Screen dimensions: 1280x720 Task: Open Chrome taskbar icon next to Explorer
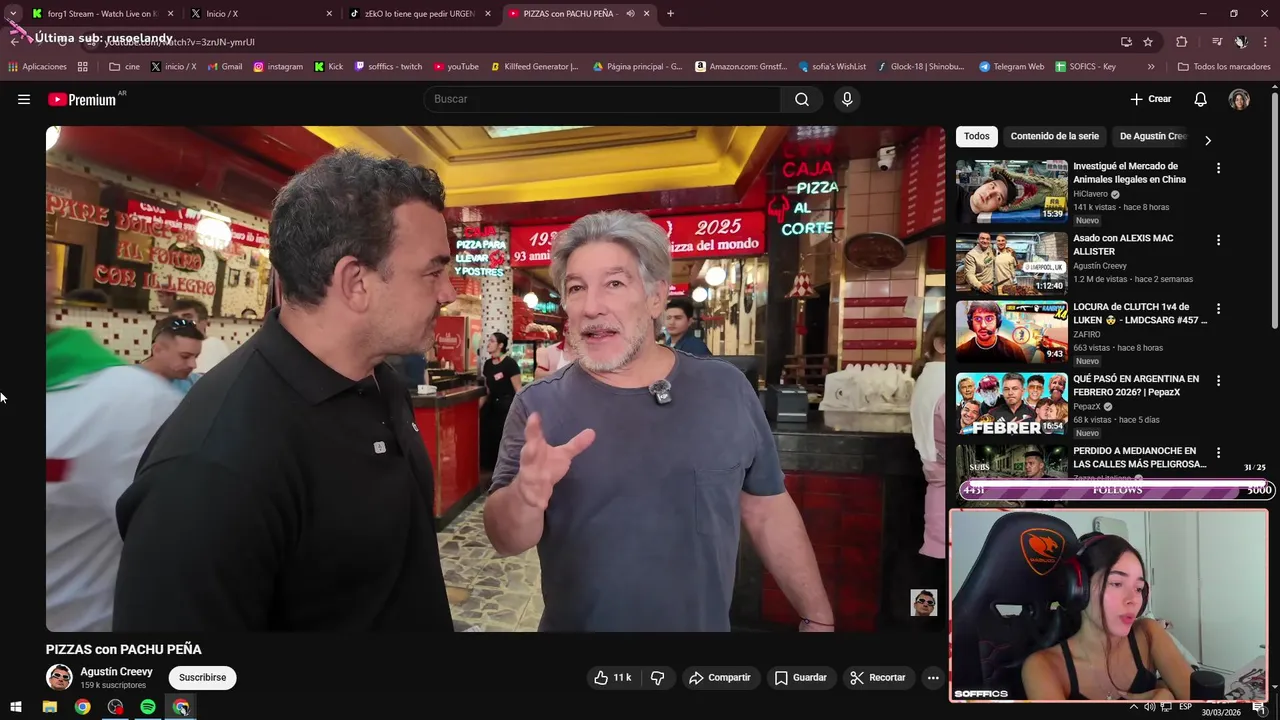[82, 707]
